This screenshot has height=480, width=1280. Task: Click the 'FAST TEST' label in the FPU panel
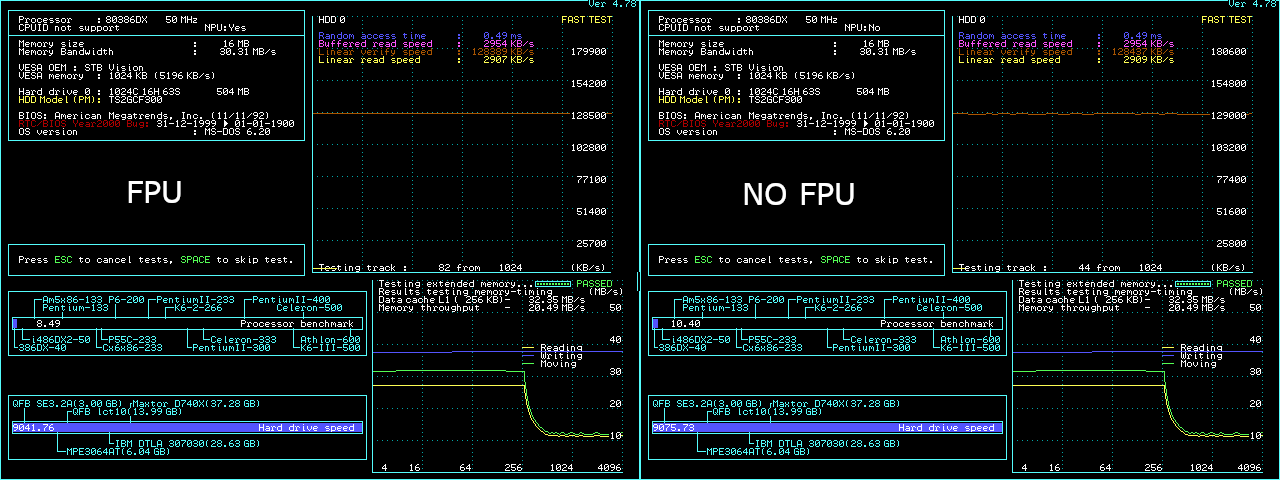(x=586, y=20)
